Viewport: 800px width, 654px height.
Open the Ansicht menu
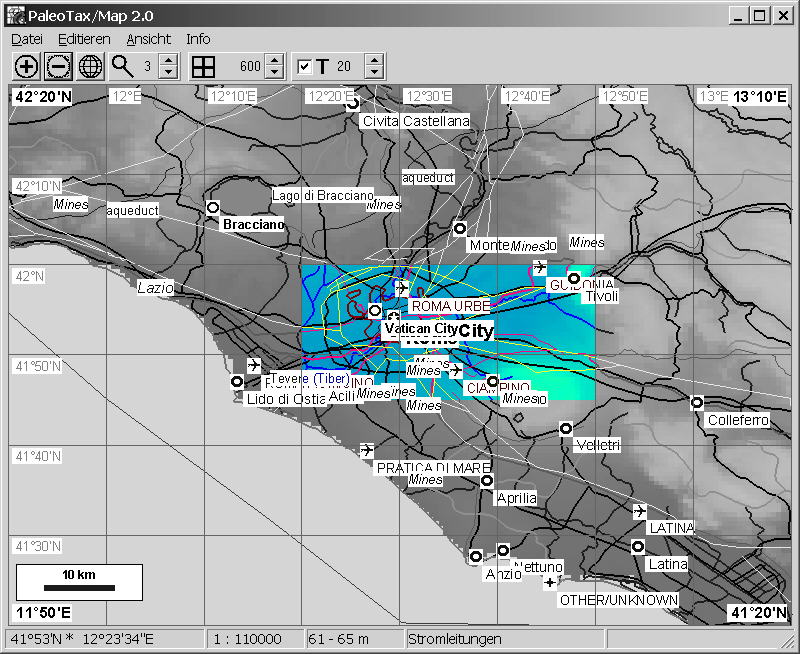148,39
